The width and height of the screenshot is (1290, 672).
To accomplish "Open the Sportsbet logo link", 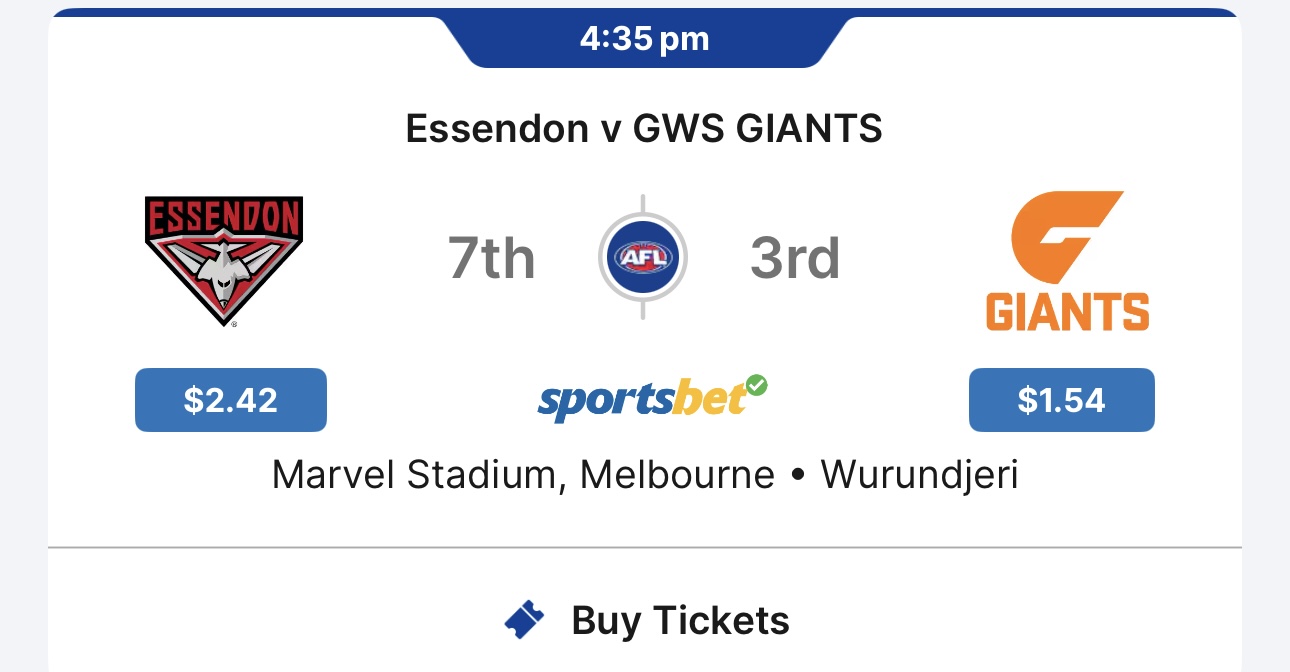I will pyautogui.click(x=652, y=399).
